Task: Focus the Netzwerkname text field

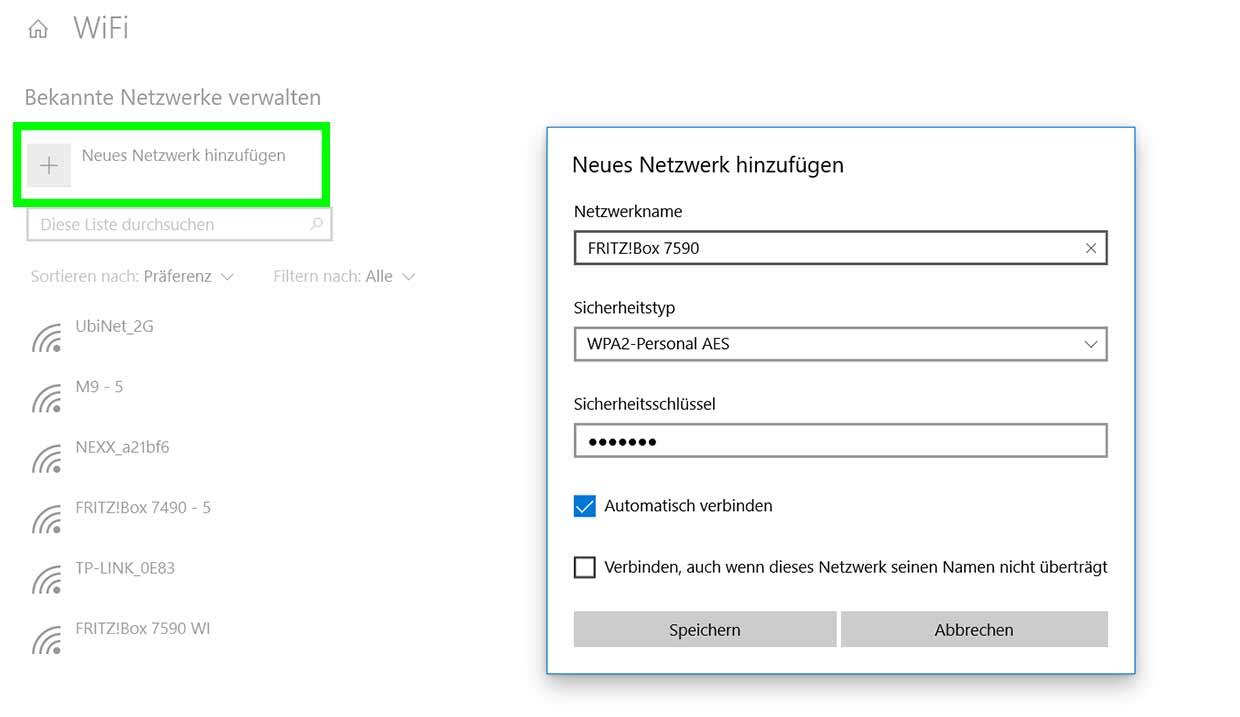Action: [x=841, y=248]
